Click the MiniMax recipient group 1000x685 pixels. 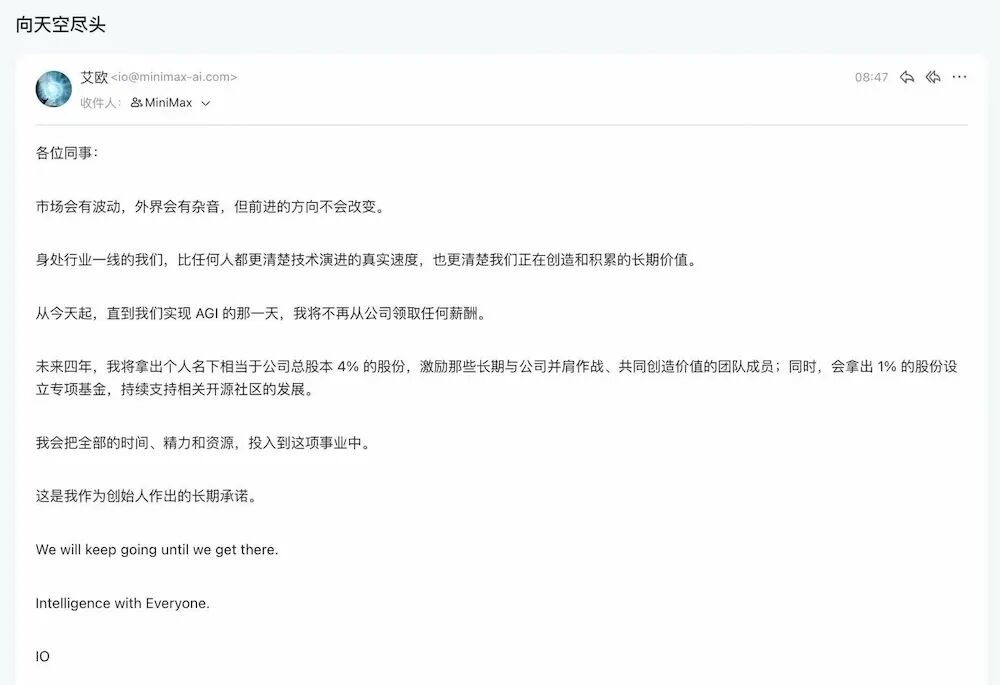tap(161, 103)
